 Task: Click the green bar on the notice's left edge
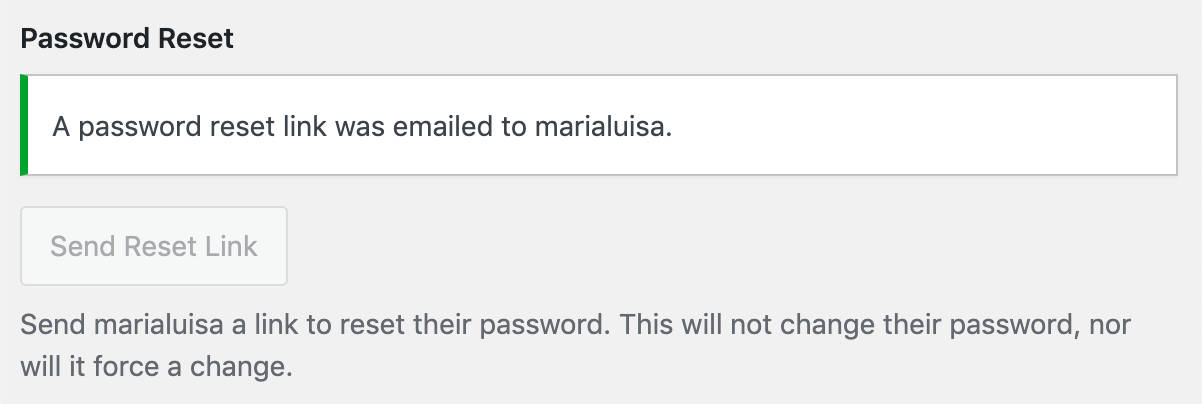24,126
